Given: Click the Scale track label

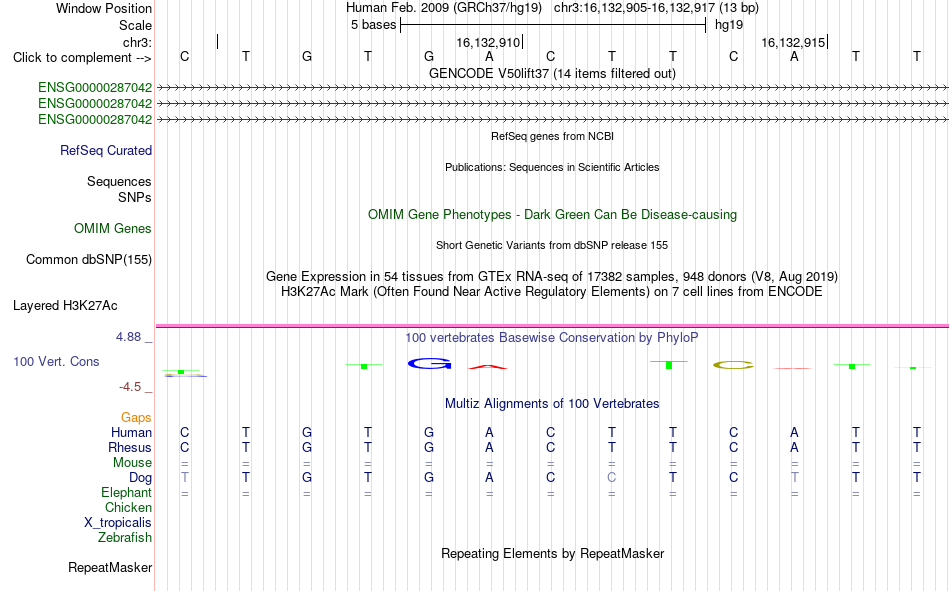Looking at the screenshot, I should (x=135, y=25).
